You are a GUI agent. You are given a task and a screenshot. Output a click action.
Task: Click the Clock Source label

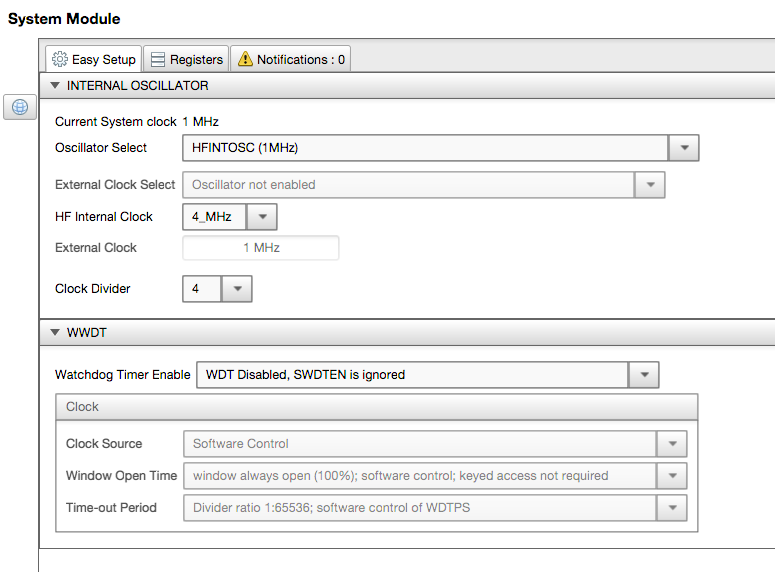point(104,443)
